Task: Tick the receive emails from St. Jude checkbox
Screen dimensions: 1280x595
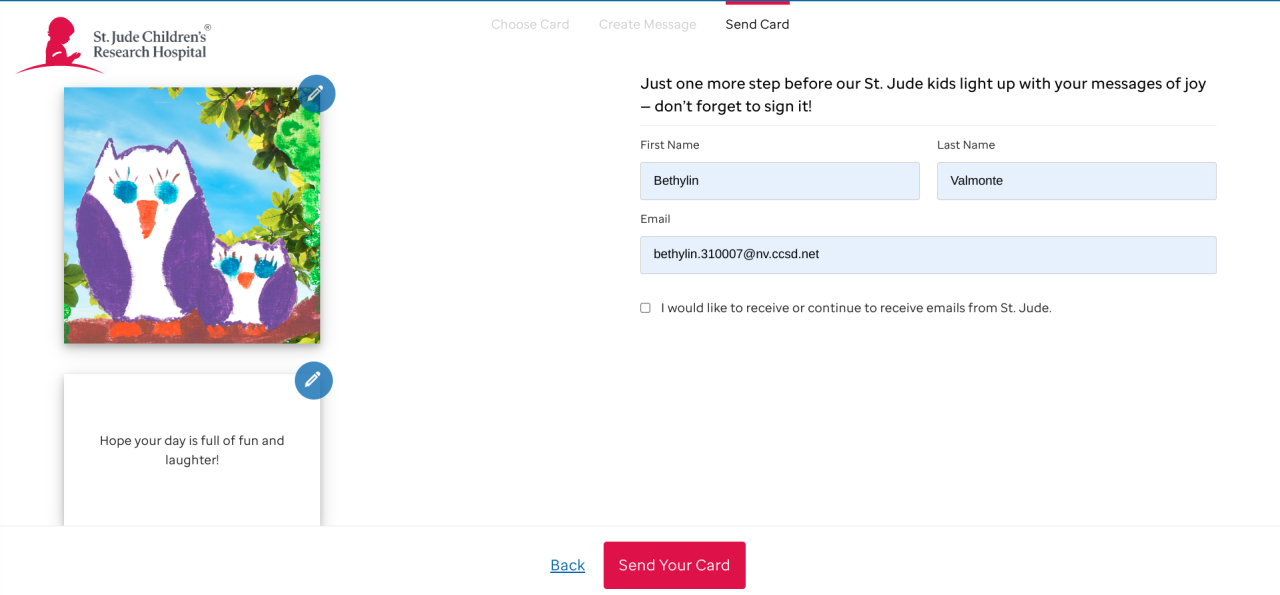Action: 645,308
